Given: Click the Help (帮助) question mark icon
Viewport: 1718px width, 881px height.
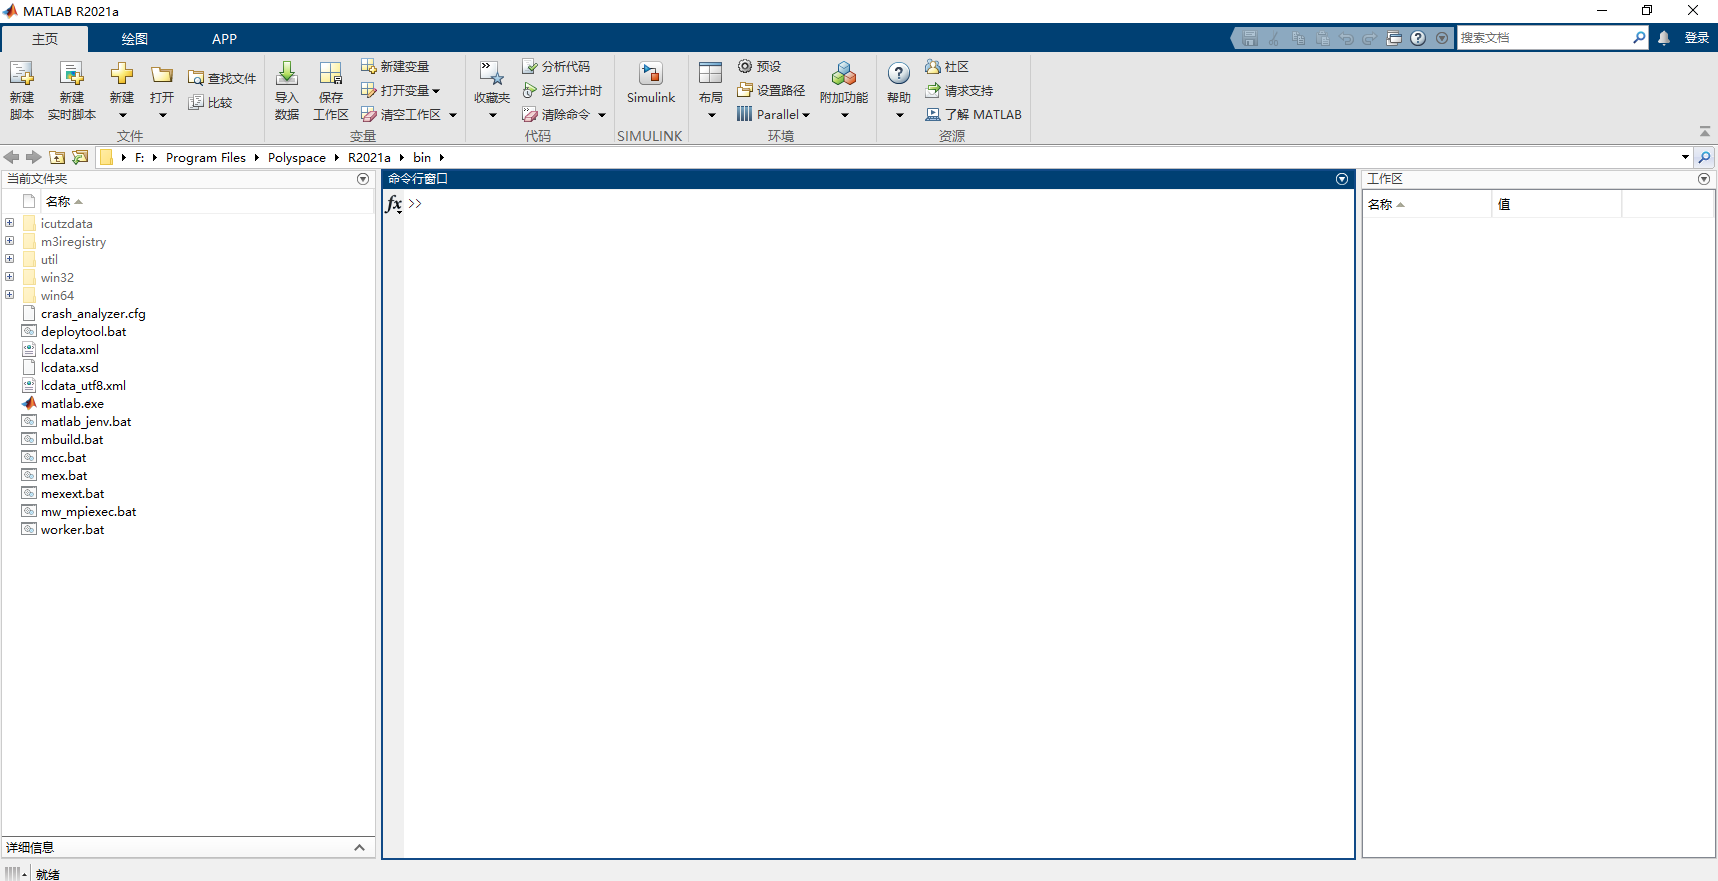Looking at the screenshot, I should [899, 74].
